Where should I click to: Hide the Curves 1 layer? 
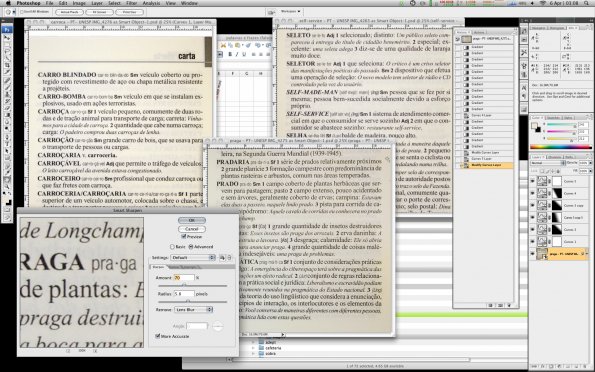[532, 242]
